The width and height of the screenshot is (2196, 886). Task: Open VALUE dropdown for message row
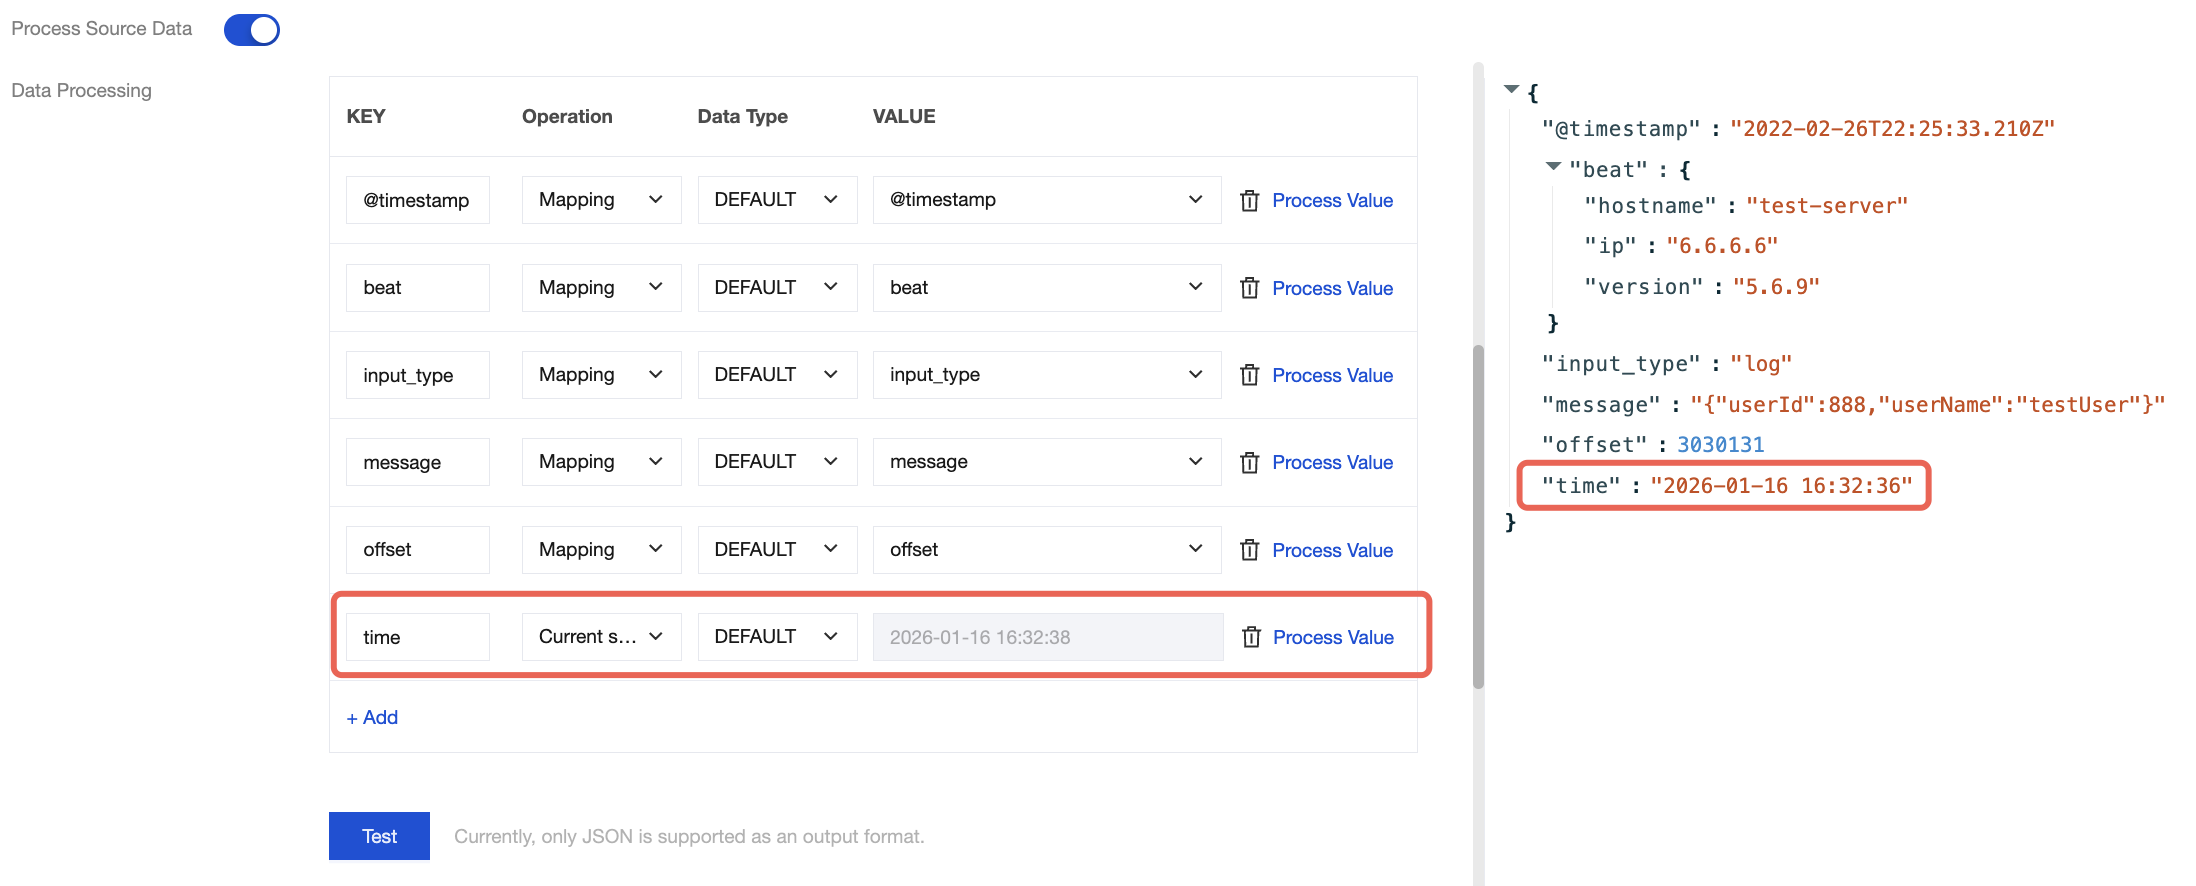coord(1046,462)
